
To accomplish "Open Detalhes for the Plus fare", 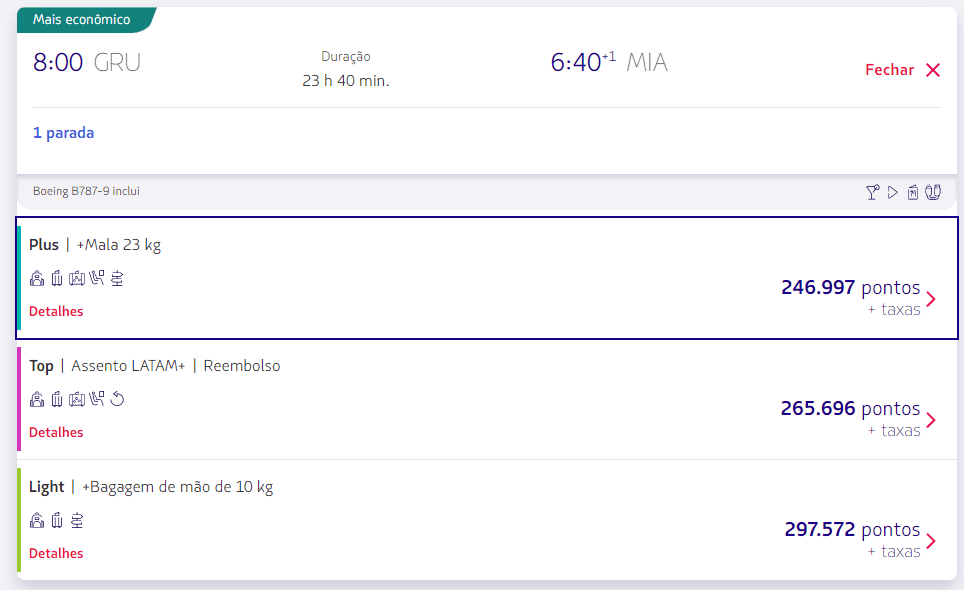I will pos(56,312).
